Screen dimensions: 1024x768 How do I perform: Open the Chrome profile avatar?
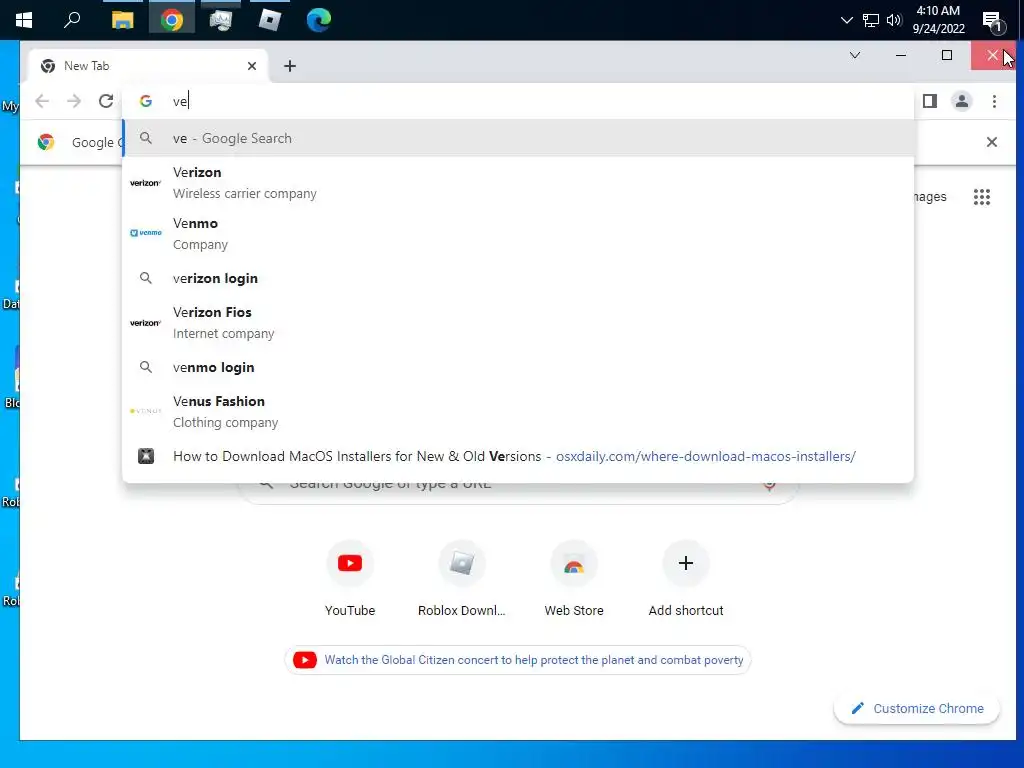(x=962, y=101)
